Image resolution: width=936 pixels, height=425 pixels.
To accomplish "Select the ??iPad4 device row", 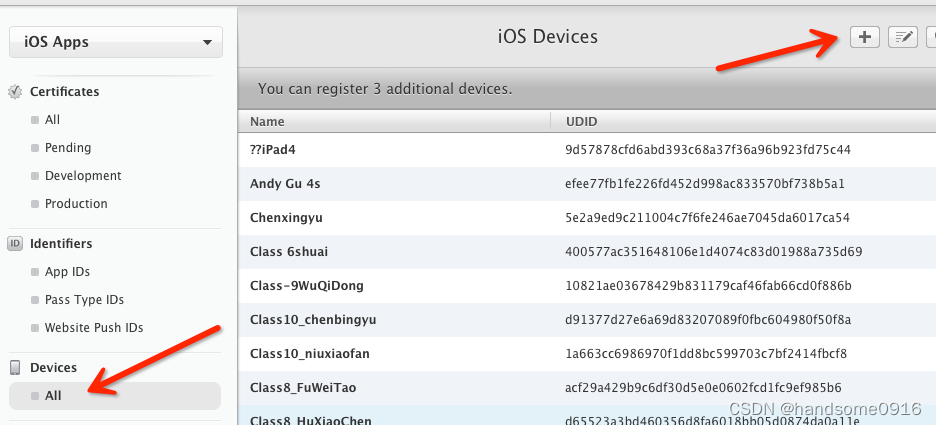I will (587, 150).
